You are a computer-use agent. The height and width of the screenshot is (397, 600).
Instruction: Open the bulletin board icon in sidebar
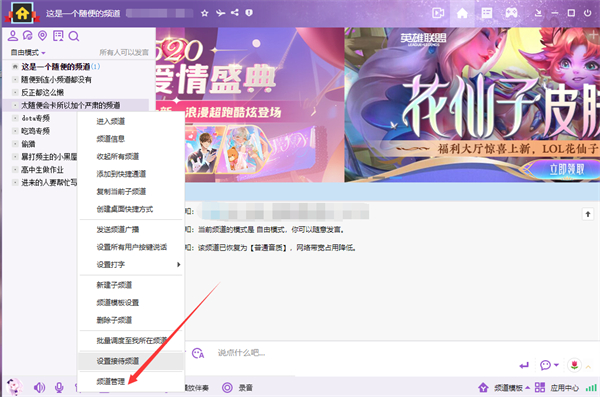click(x=58, y=36)
